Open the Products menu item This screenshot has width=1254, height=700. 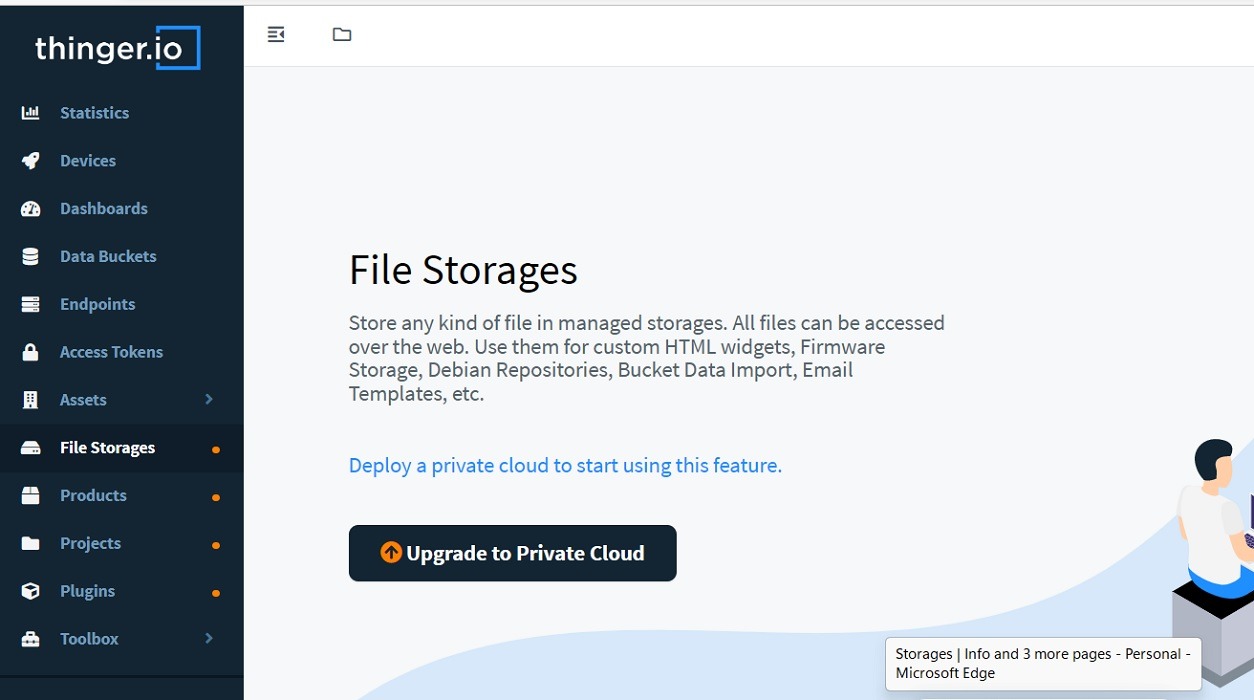(93, 496)
